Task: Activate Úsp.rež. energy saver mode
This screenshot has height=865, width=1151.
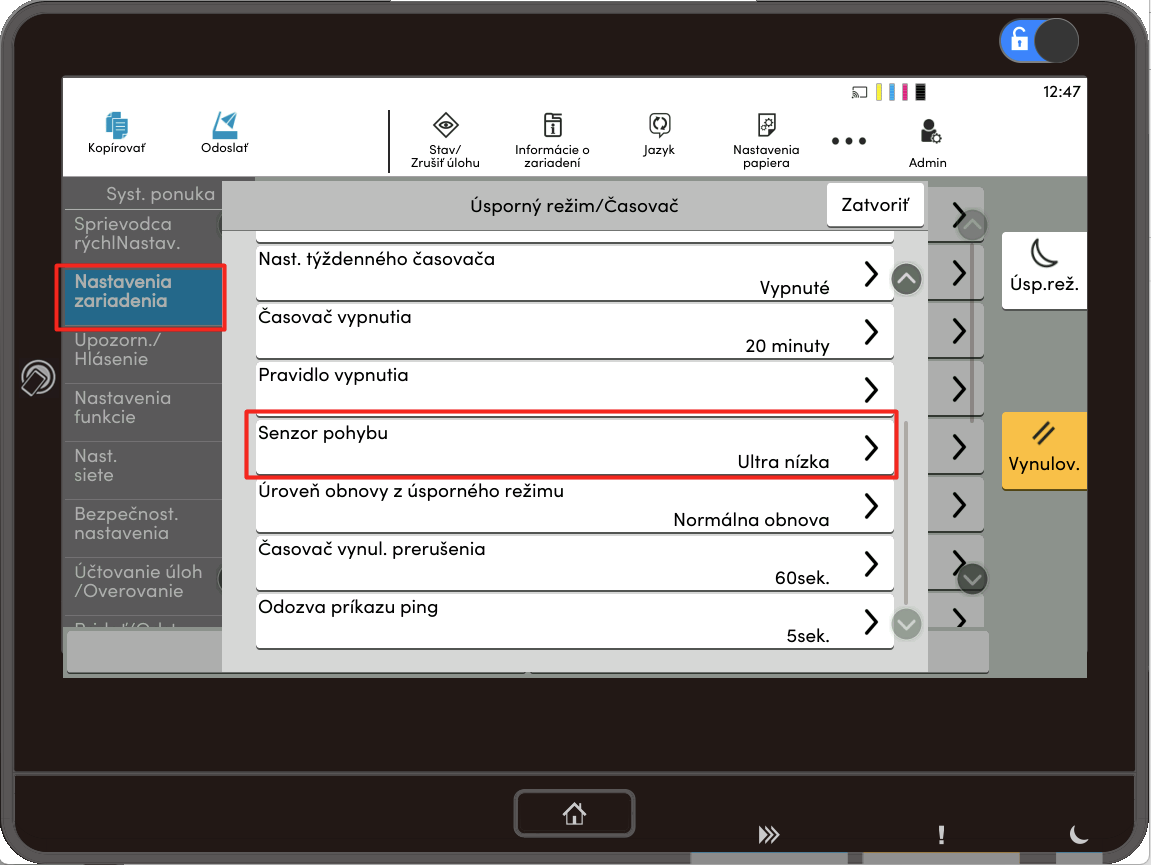Action: [1044, 269]
